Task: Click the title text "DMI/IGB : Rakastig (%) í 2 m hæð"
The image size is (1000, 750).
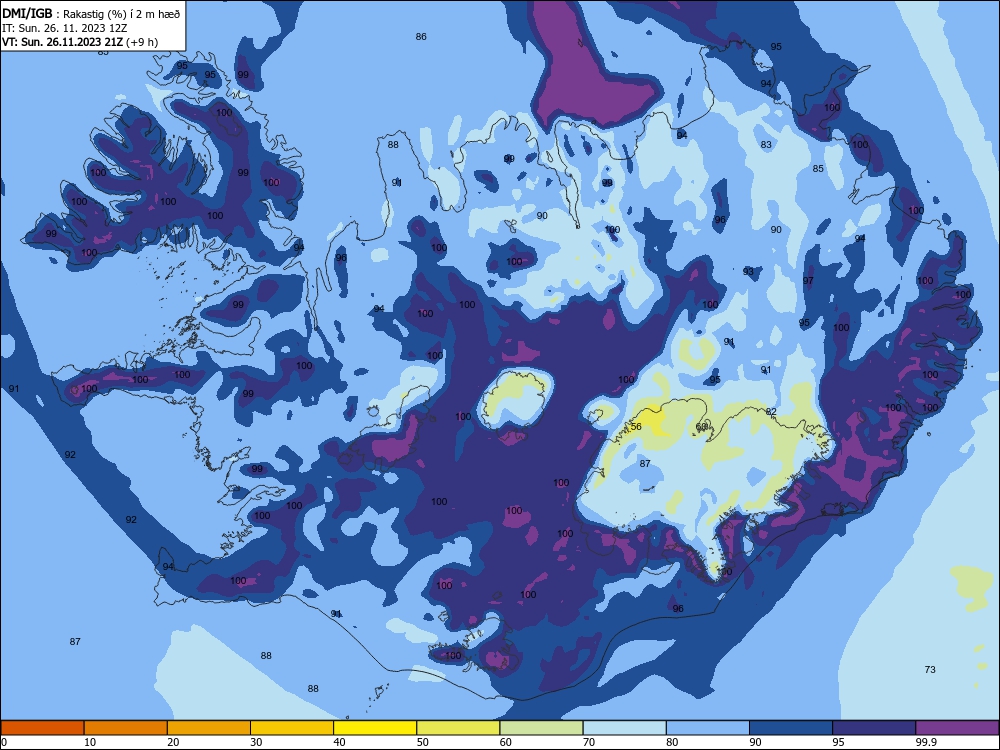Action: tap(91, 13)
